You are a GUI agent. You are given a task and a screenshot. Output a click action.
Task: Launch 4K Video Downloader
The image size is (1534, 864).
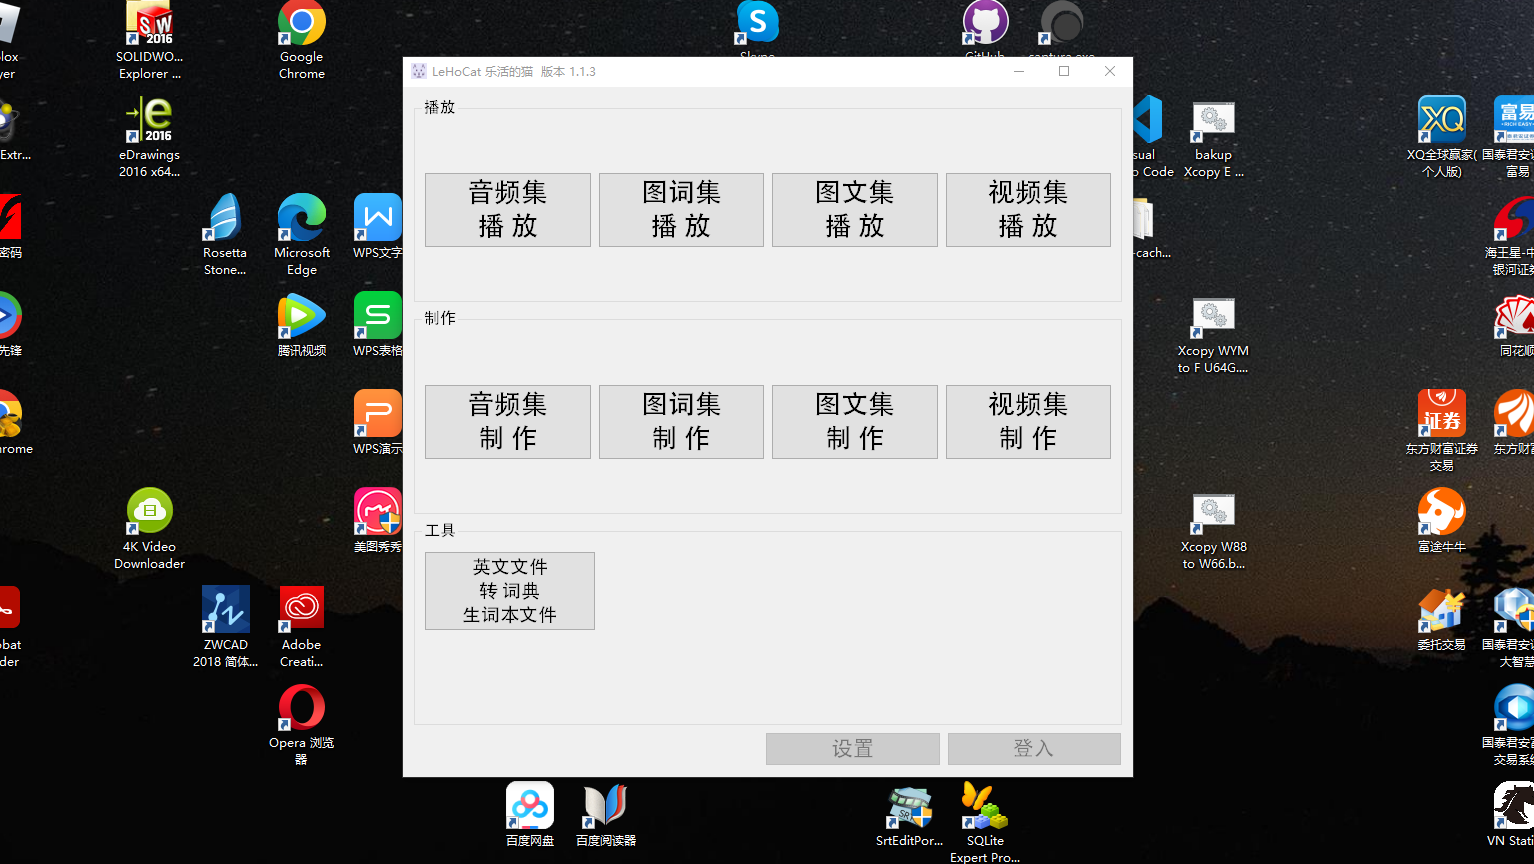coord(149,510)
